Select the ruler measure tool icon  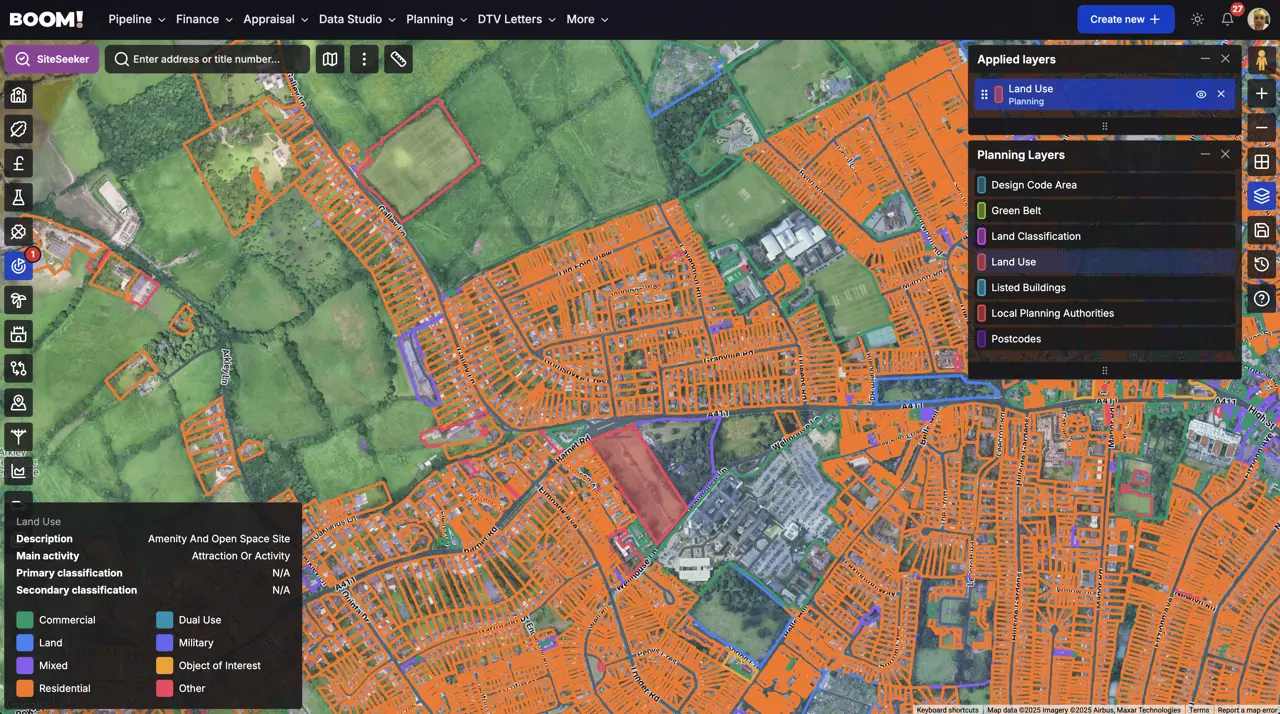398,59
